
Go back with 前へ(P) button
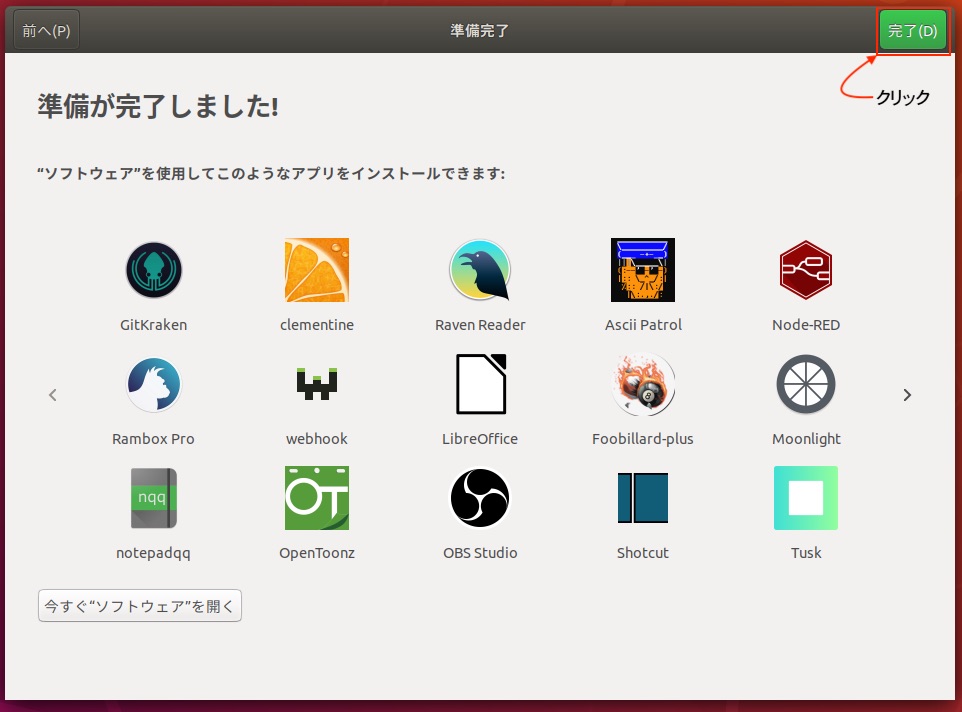(46, 31)
